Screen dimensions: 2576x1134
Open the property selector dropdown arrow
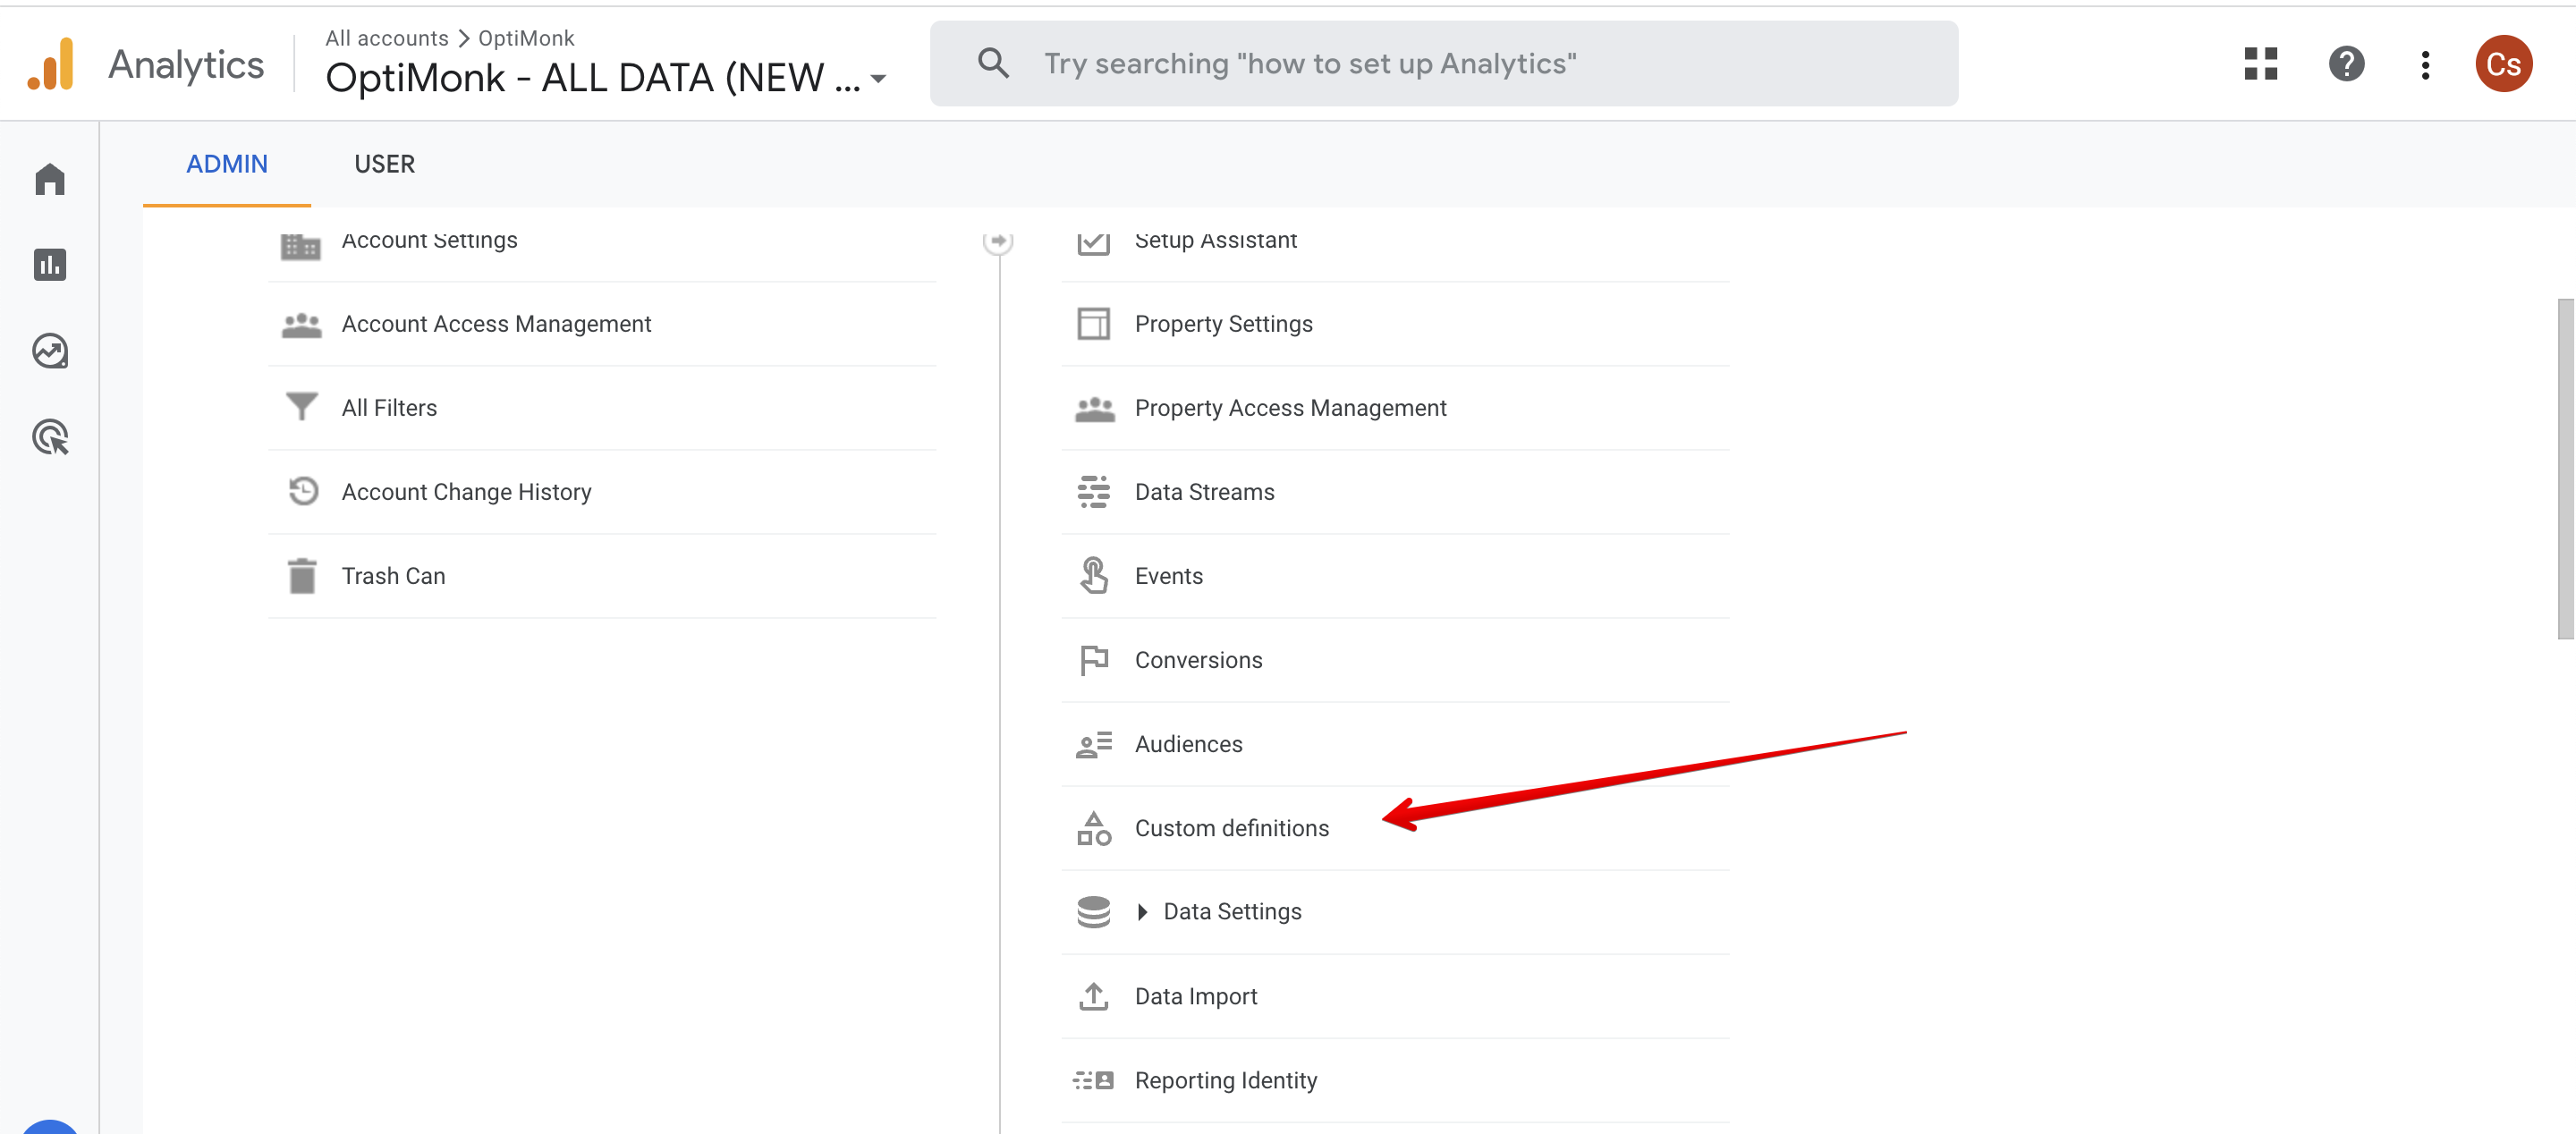[878, 79]
